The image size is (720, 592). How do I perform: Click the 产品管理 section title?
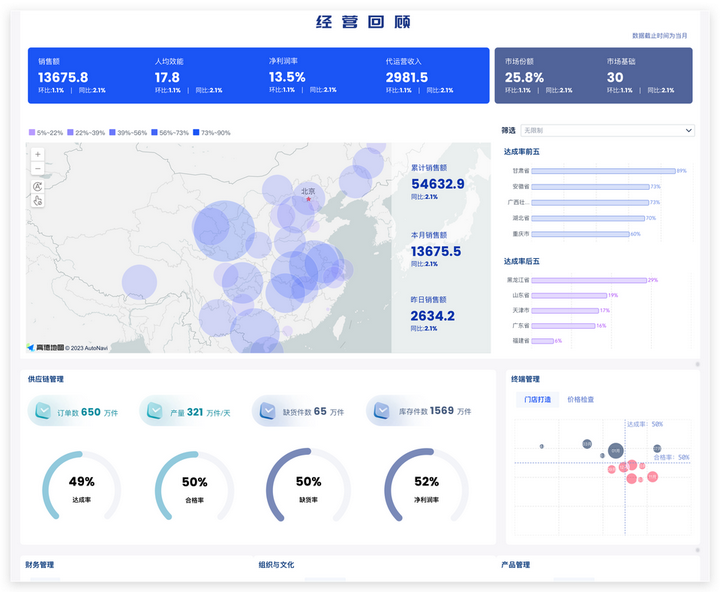pyautogui.click(x=515, y=564)
